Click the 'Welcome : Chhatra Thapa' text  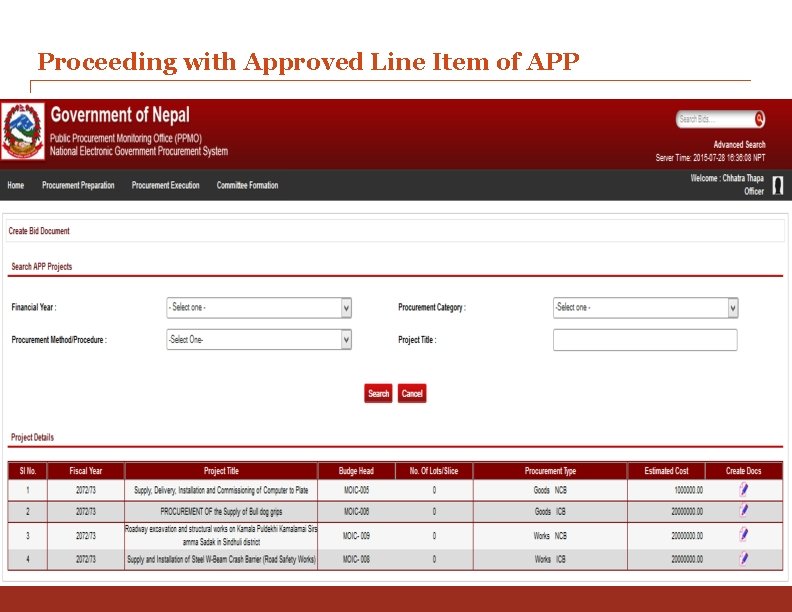pyautogui.click(x=727, y=178)
